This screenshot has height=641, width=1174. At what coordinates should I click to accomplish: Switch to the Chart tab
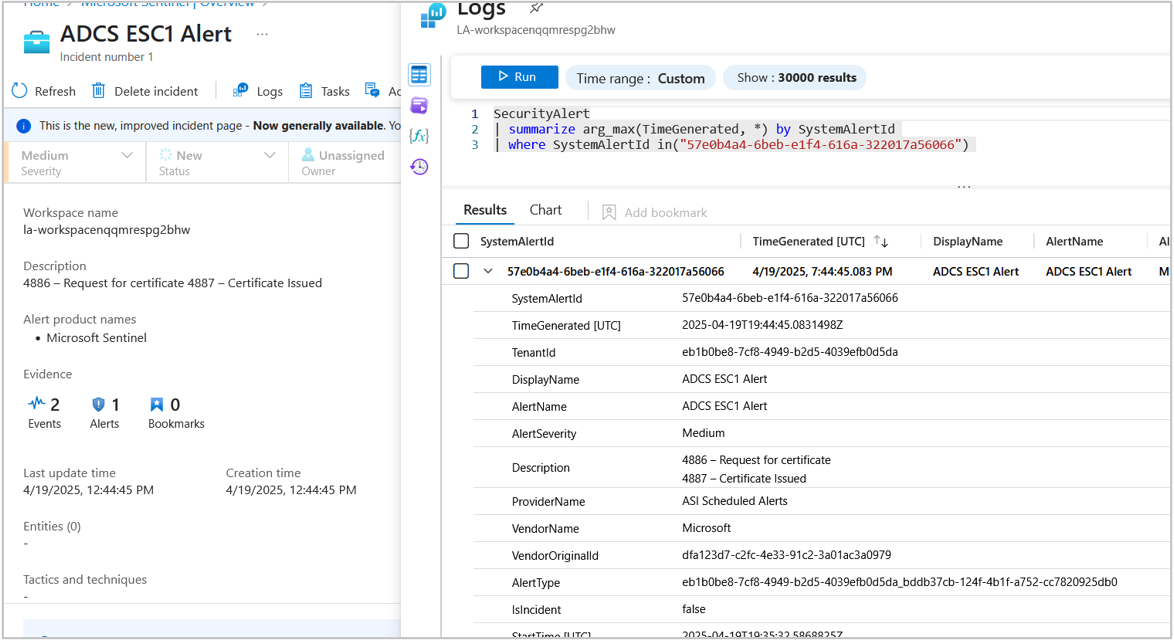click(x=545, y=210)
